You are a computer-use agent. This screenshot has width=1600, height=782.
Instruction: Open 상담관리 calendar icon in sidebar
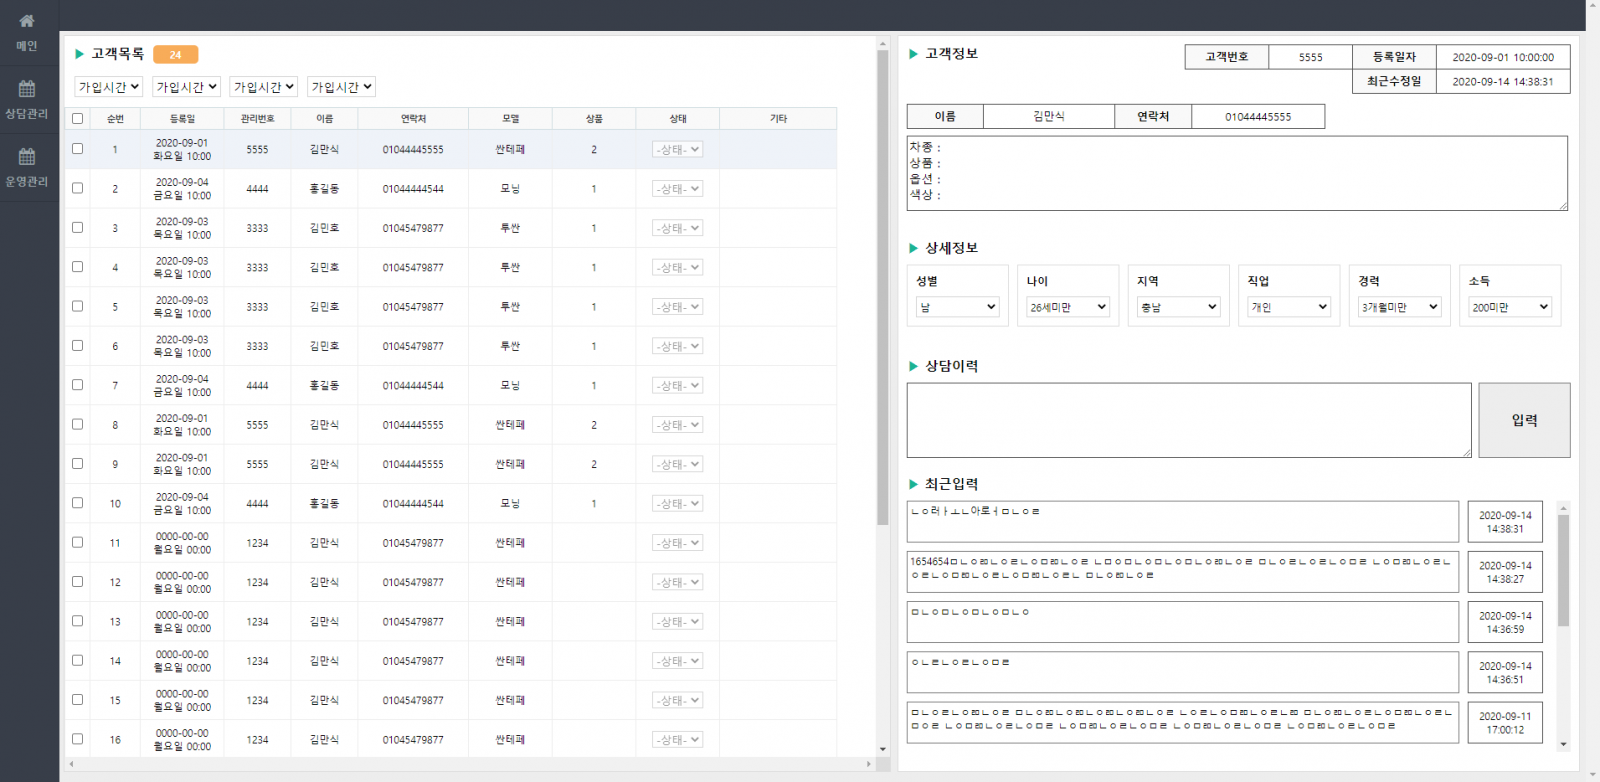[27, 89]
